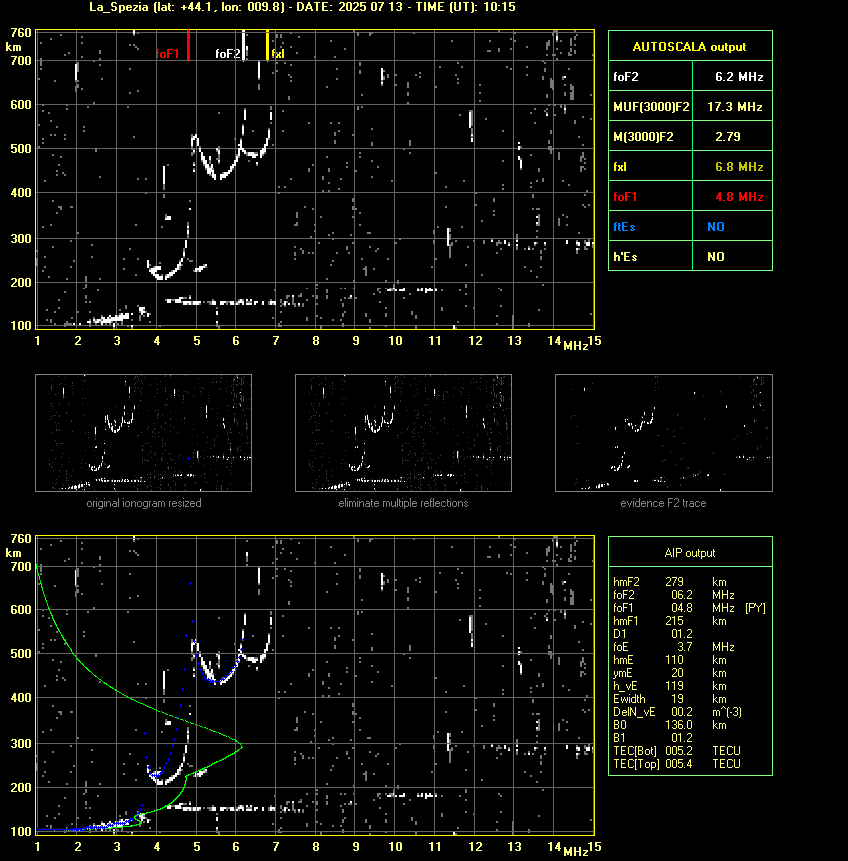Select the fxI value 6.8 MHz
Viewport: 848px width, 861px height.
[x=739, y=166]
